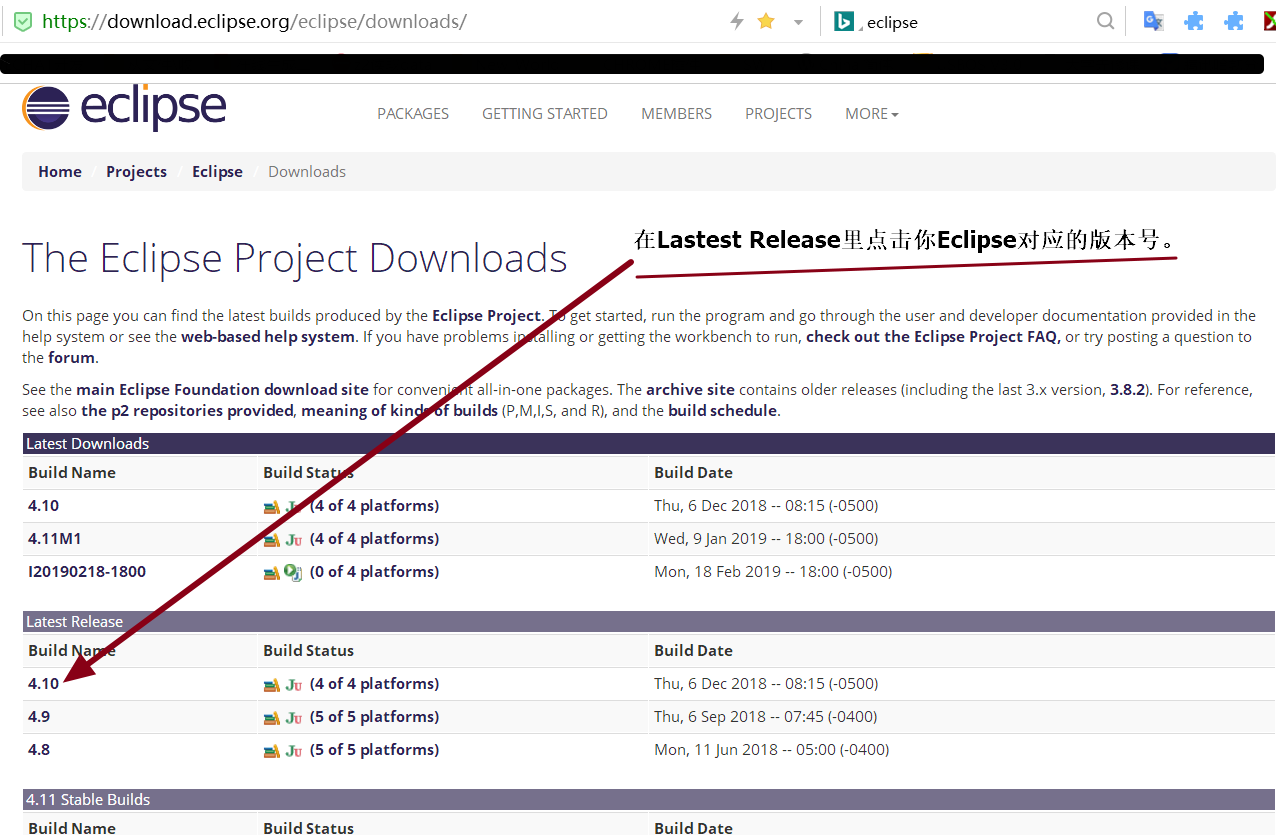The width and height of the screenshot is (1276, 835).
Task: Click the lightning speed-mode icon in address bar
Action: point(737,21)
